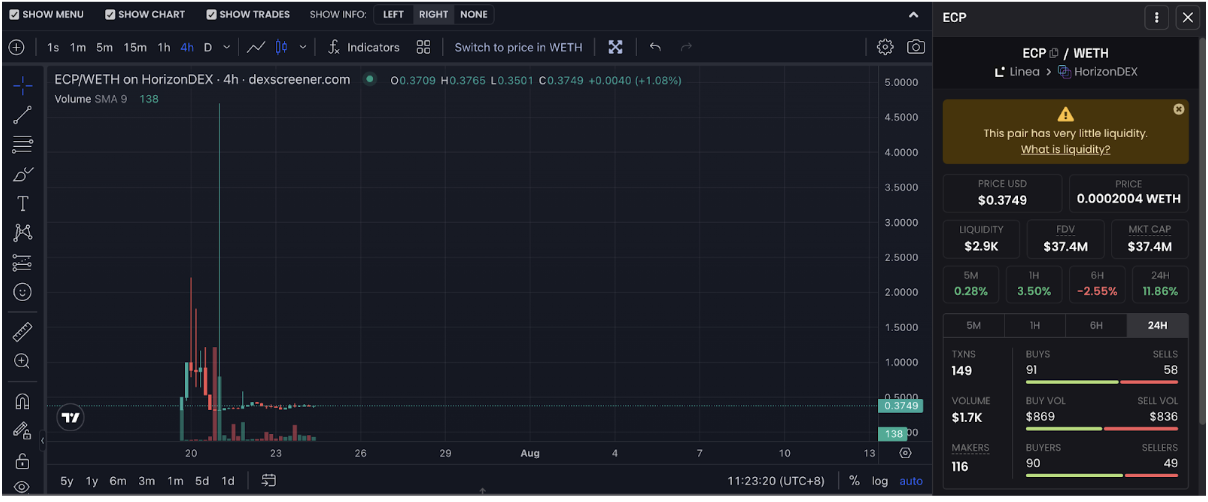Open the time axis settings icon
Screen dimensions: 1208x502
coord(905,453)
